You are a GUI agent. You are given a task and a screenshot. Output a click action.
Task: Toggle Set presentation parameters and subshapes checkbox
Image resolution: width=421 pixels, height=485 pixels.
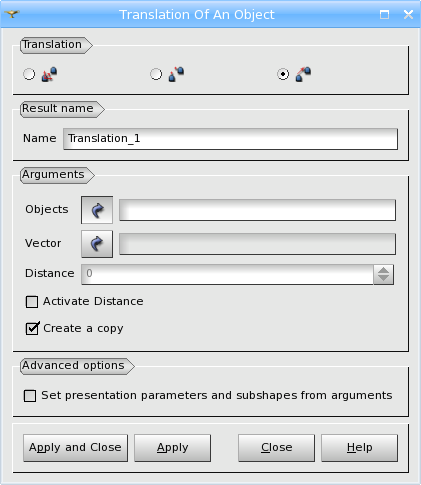[30, 396]
